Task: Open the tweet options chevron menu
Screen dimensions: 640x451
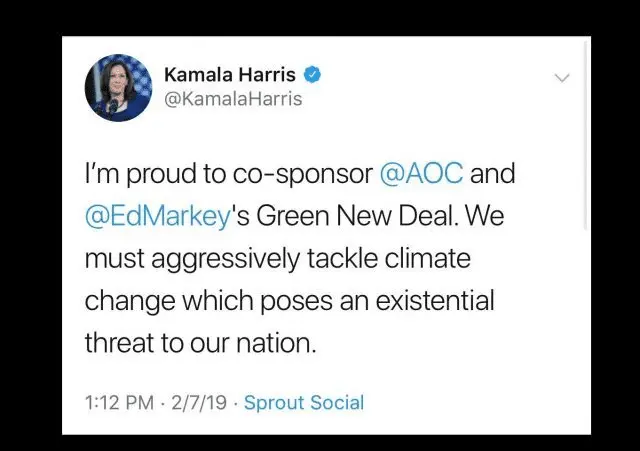Action: (562, 77)
